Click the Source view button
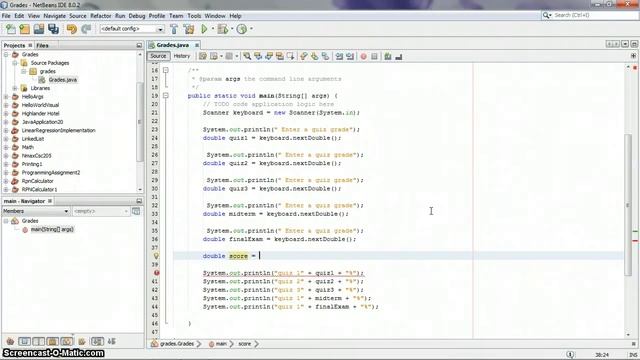The image size is (640, 360). click(158, 56)
